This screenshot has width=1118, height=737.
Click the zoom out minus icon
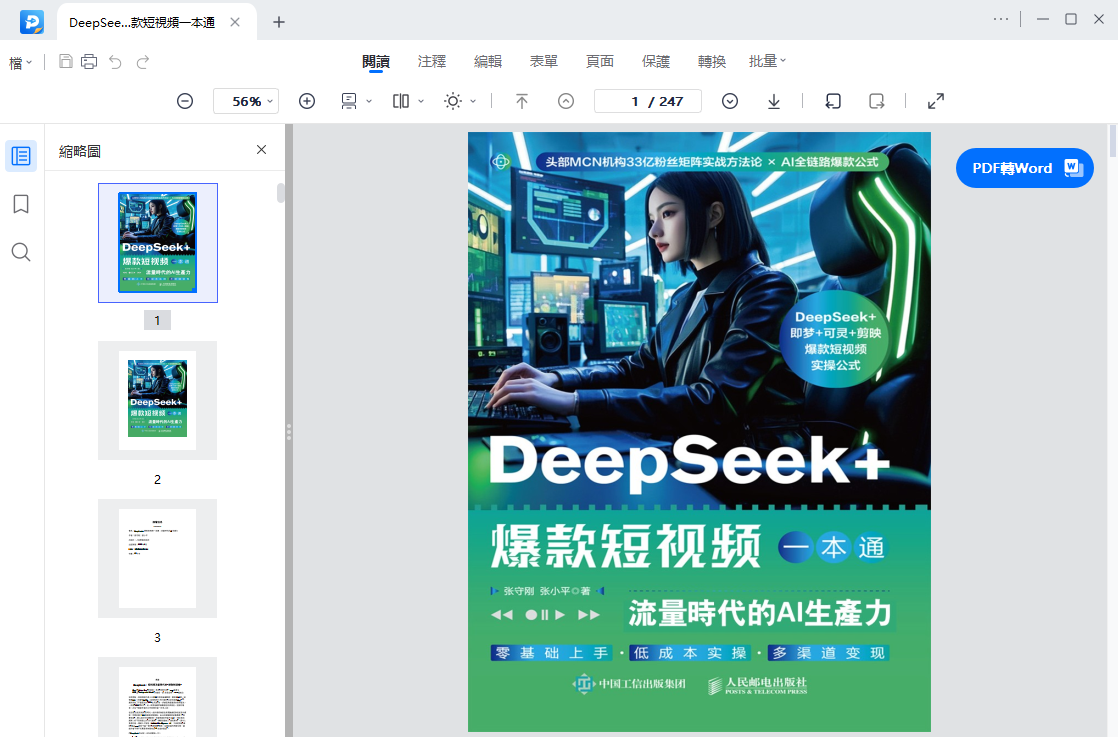pyautogui.click(x=185, y=101)
